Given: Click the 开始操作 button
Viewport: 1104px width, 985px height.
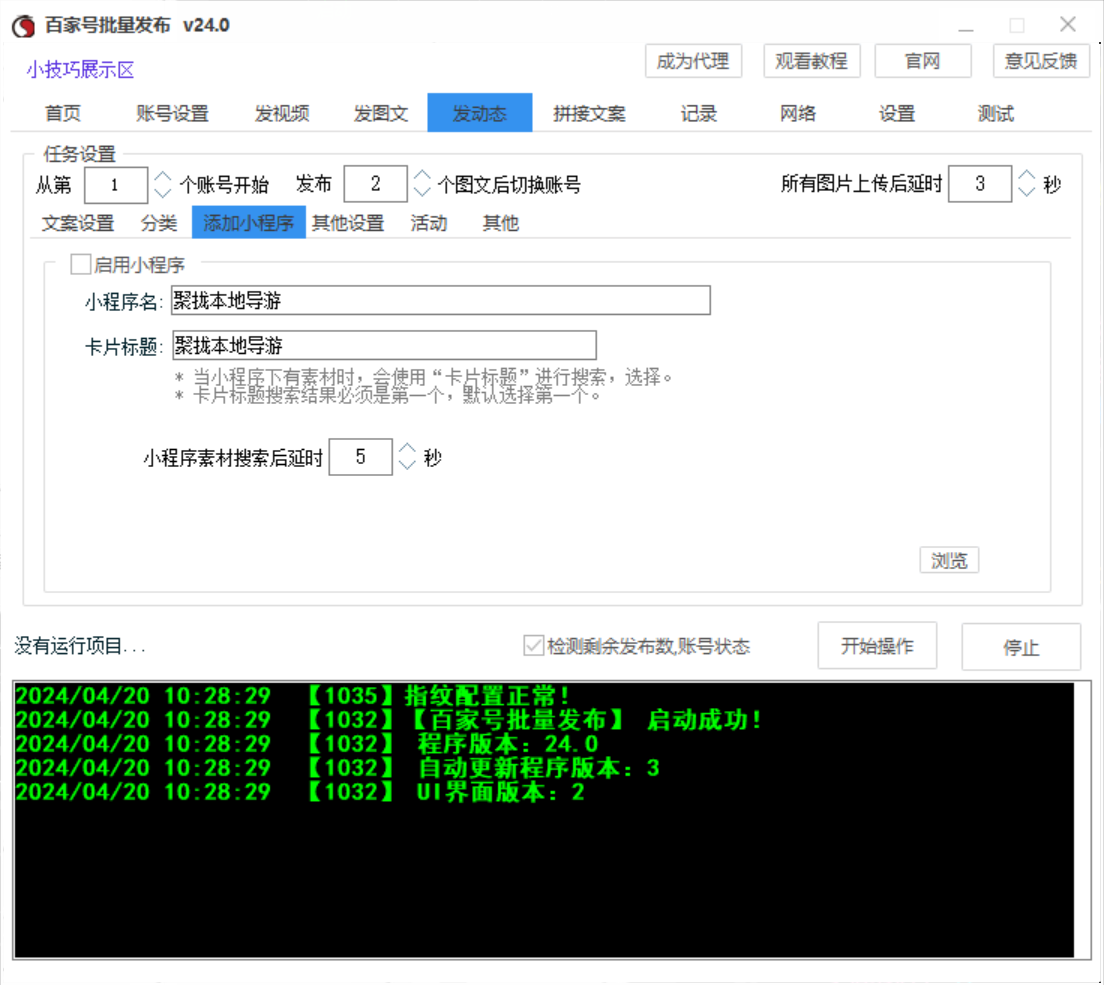Looking at the screenshot, I should 877,646.
